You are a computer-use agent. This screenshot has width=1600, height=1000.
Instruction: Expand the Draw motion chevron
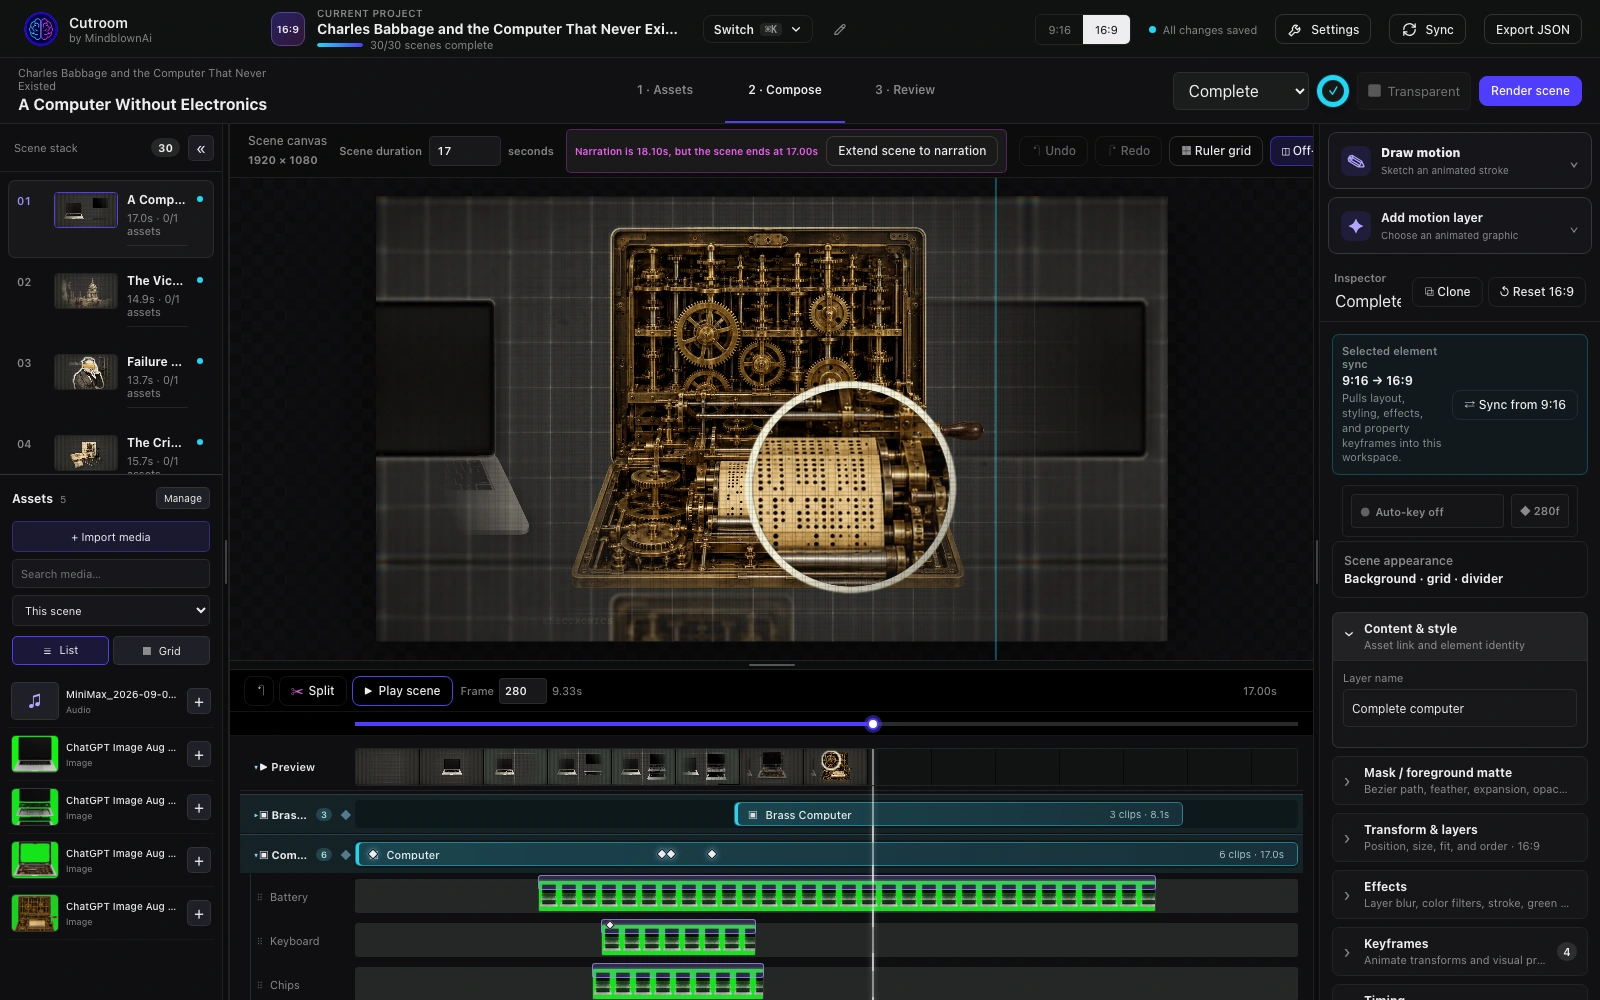point(1574,165)
